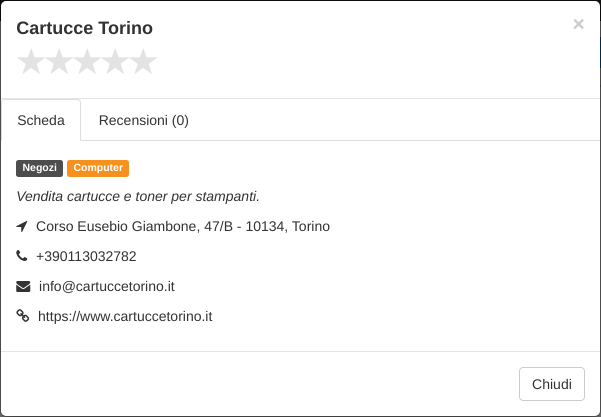Select the orange Computer category badge
Image resolution: width=601 pixels, height=417 pixels.
pos(98,168)
